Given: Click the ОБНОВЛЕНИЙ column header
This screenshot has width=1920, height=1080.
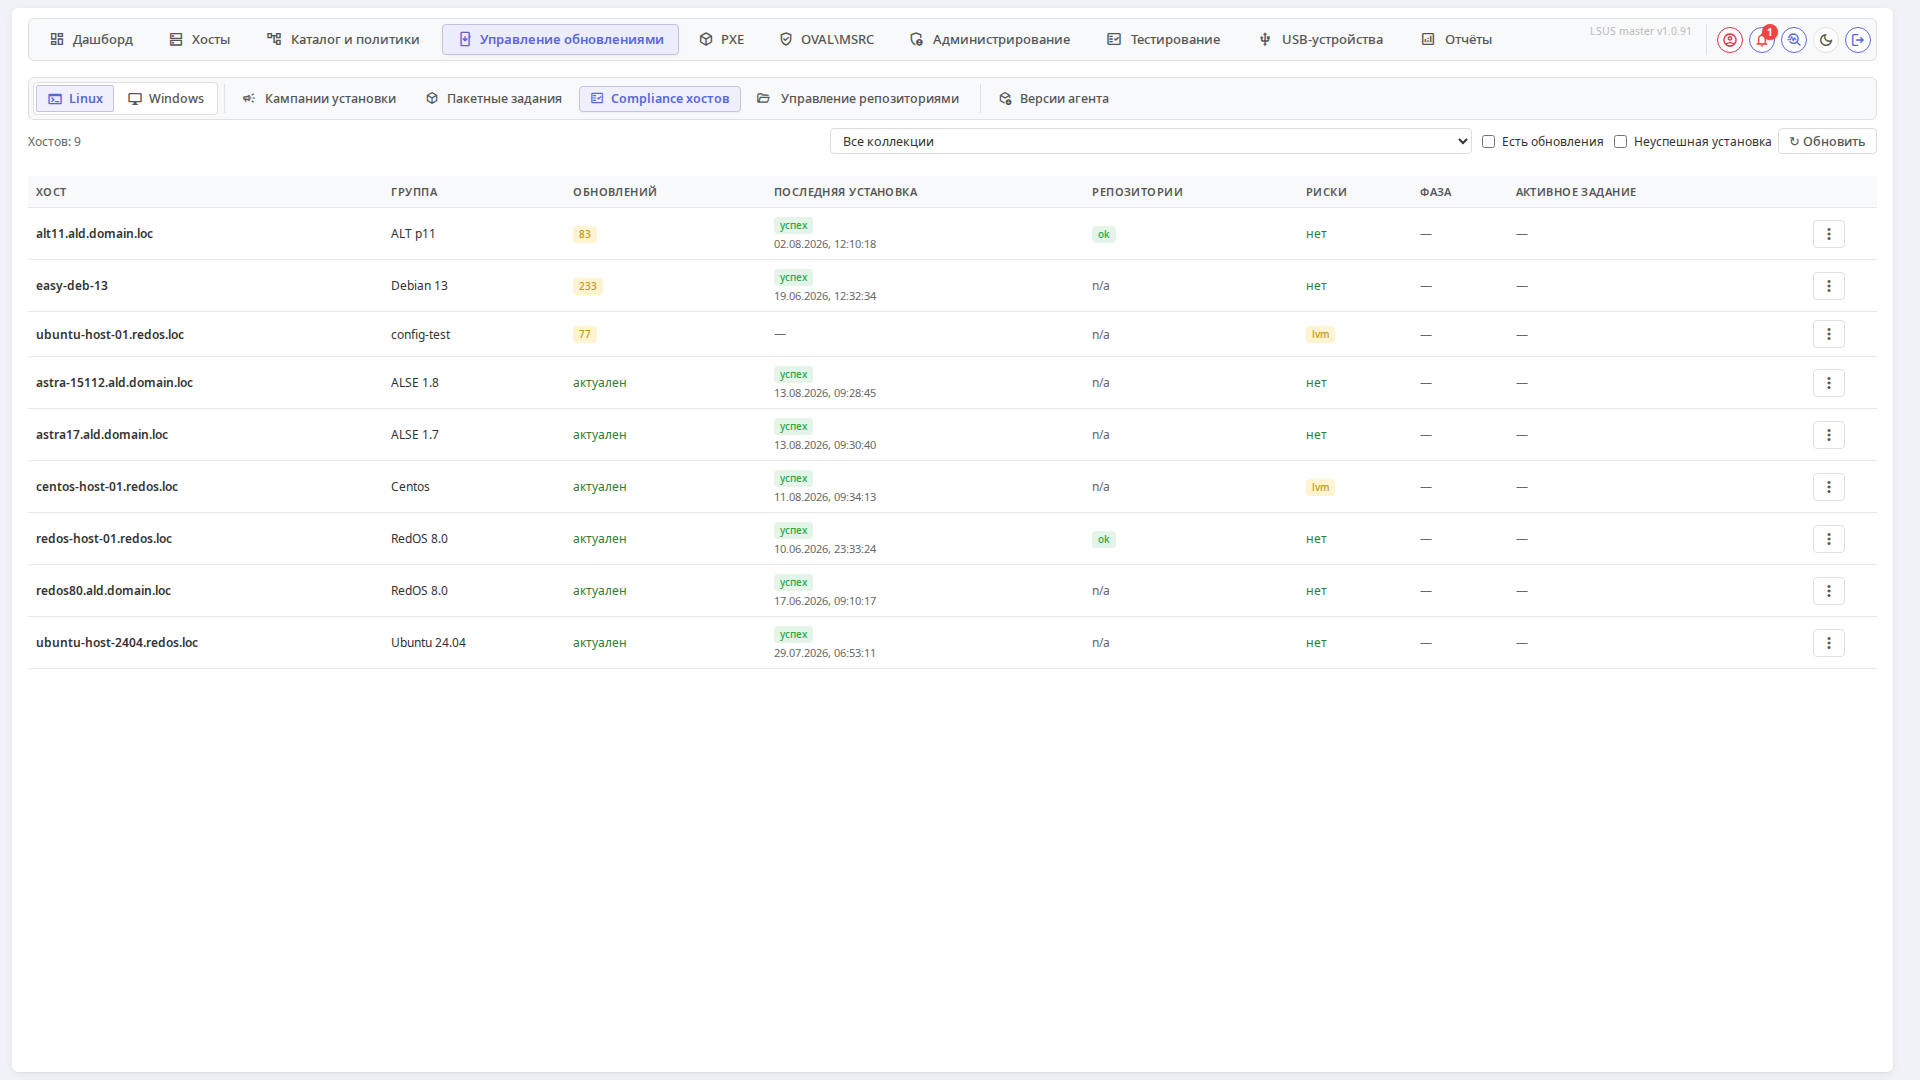Looking at the screenshot, I should [615, 192].
